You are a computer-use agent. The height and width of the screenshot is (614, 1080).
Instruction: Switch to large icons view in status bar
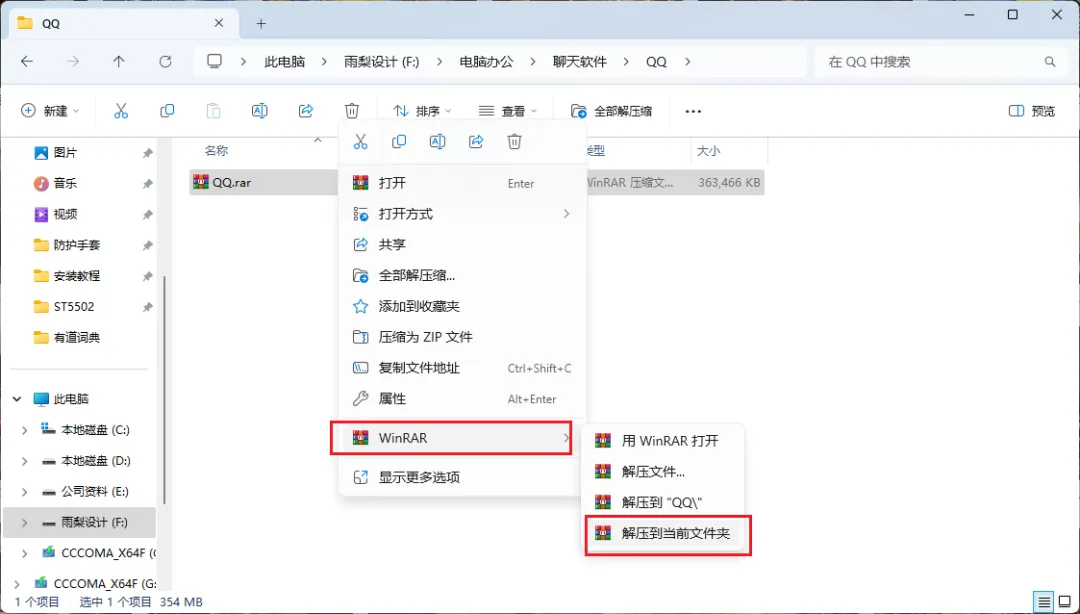click(1065, 602)
